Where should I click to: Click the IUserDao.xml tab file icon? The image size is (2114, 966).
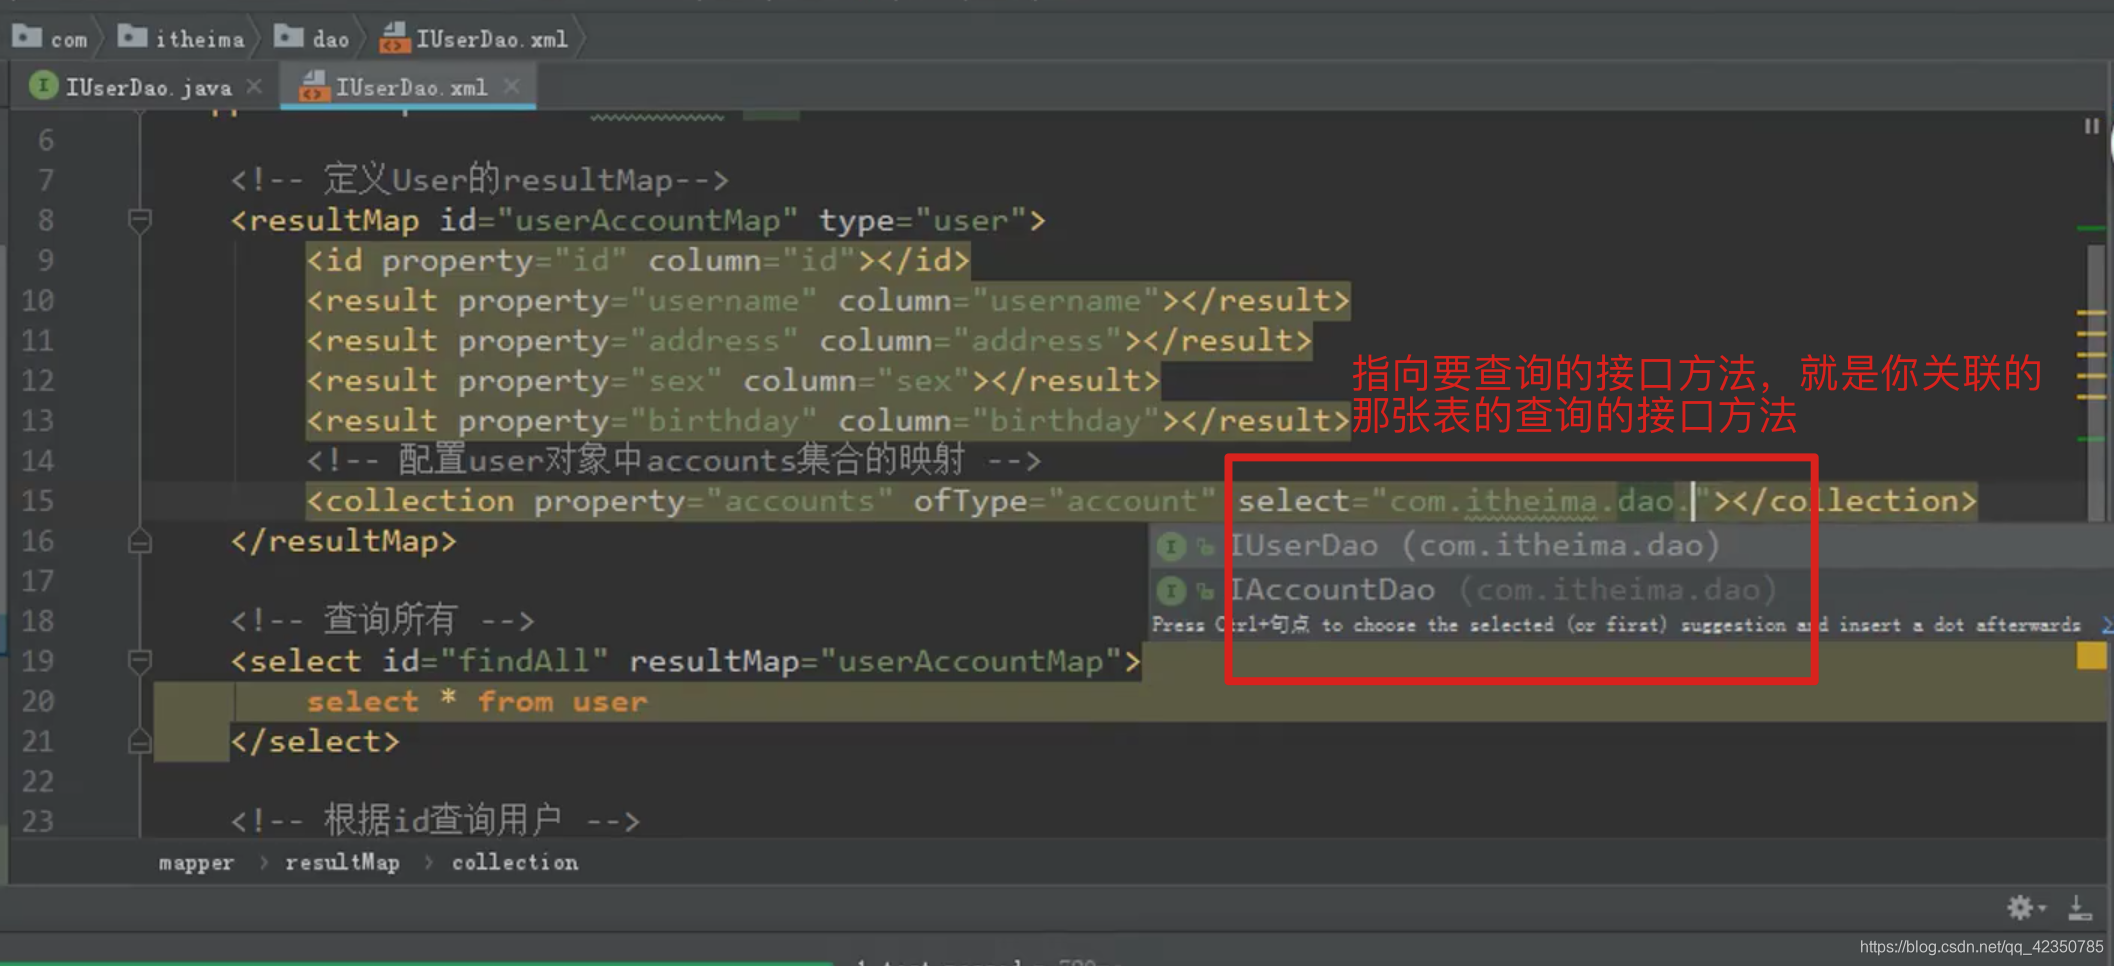[314, 87]
